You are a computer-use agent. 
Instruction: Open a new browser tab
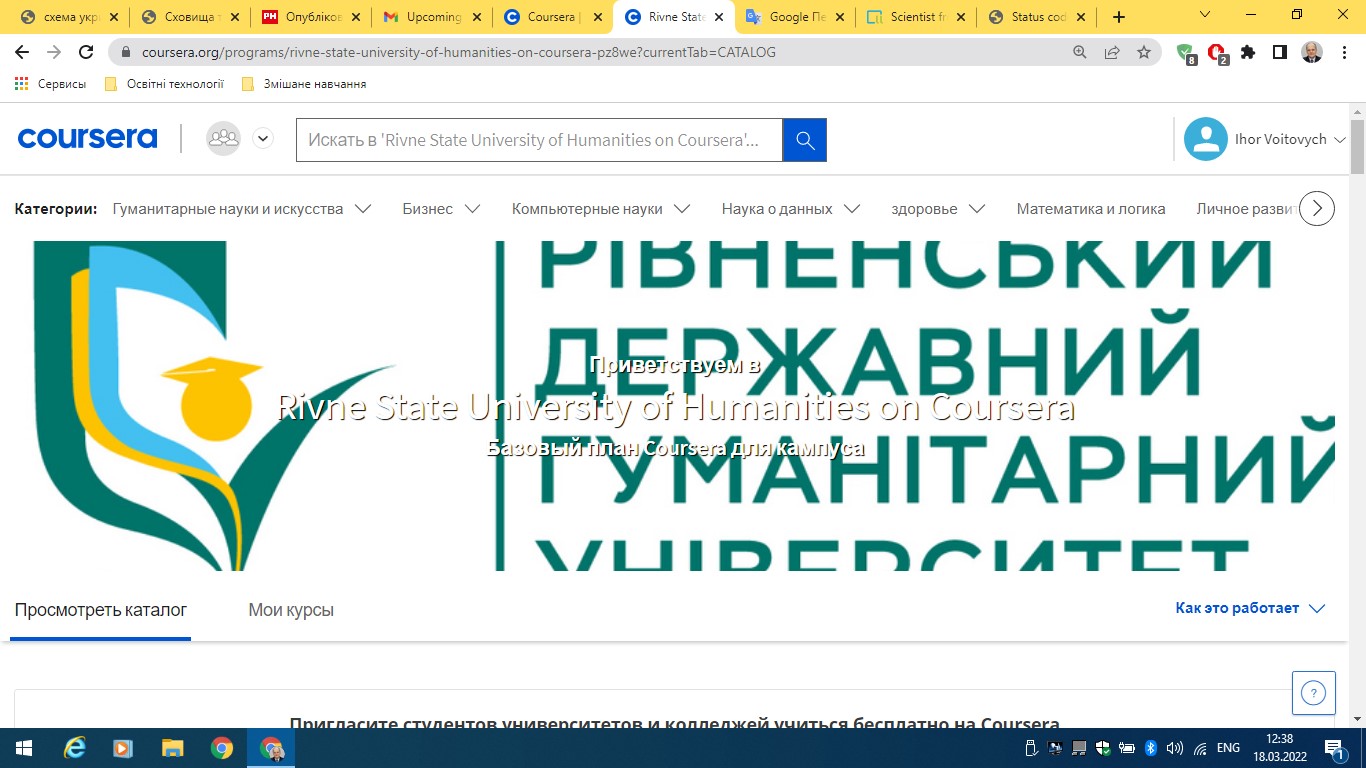(1119, 17)
